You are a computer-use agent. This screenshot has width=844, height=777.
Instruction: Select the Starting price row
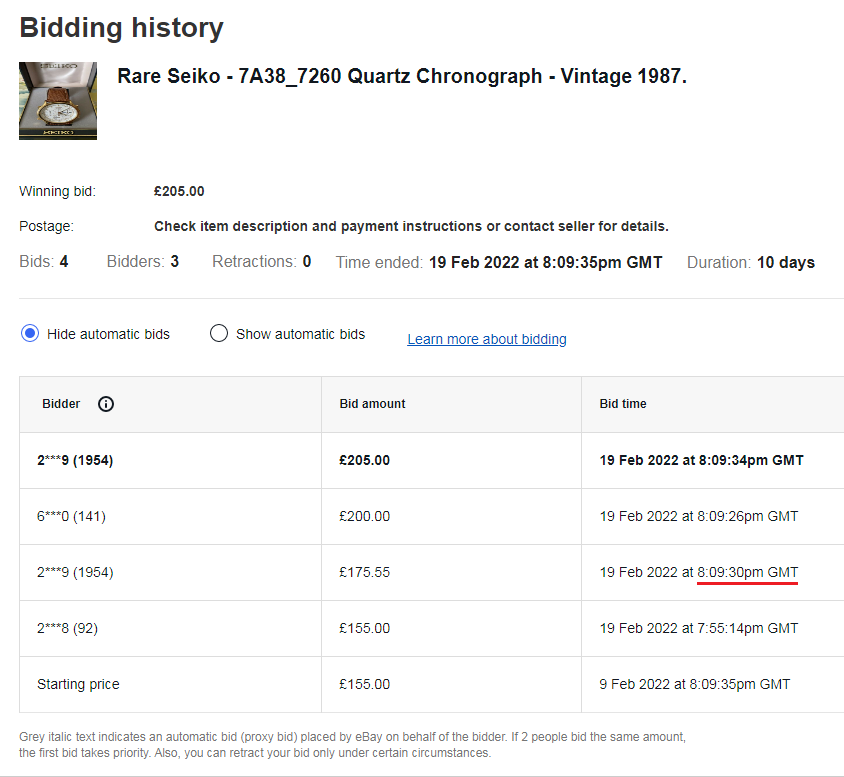click(78, 684)
